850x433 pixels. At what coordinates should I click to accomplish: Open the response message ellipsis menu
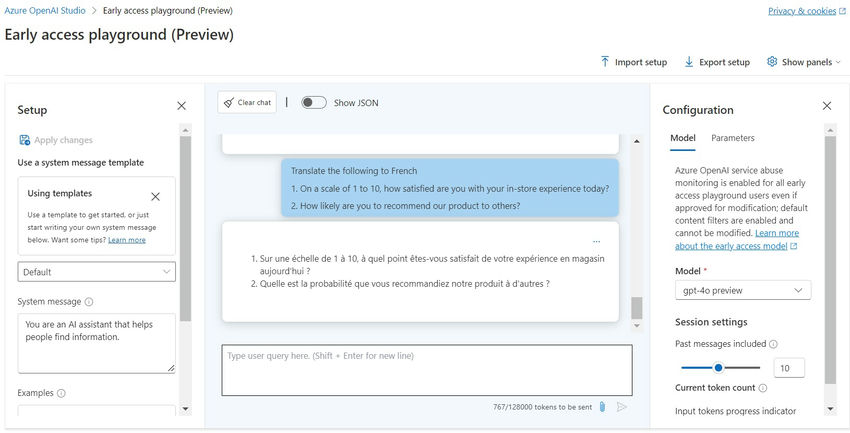[597, 241]
